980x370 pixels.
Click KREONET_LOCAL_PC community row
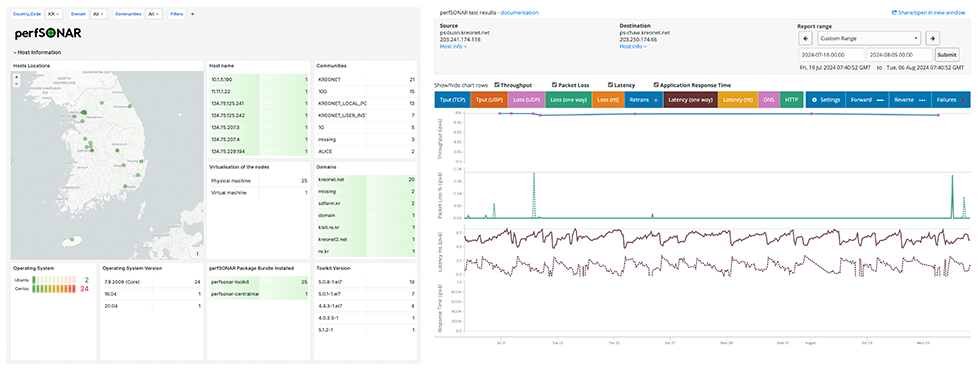pos(366,103)
